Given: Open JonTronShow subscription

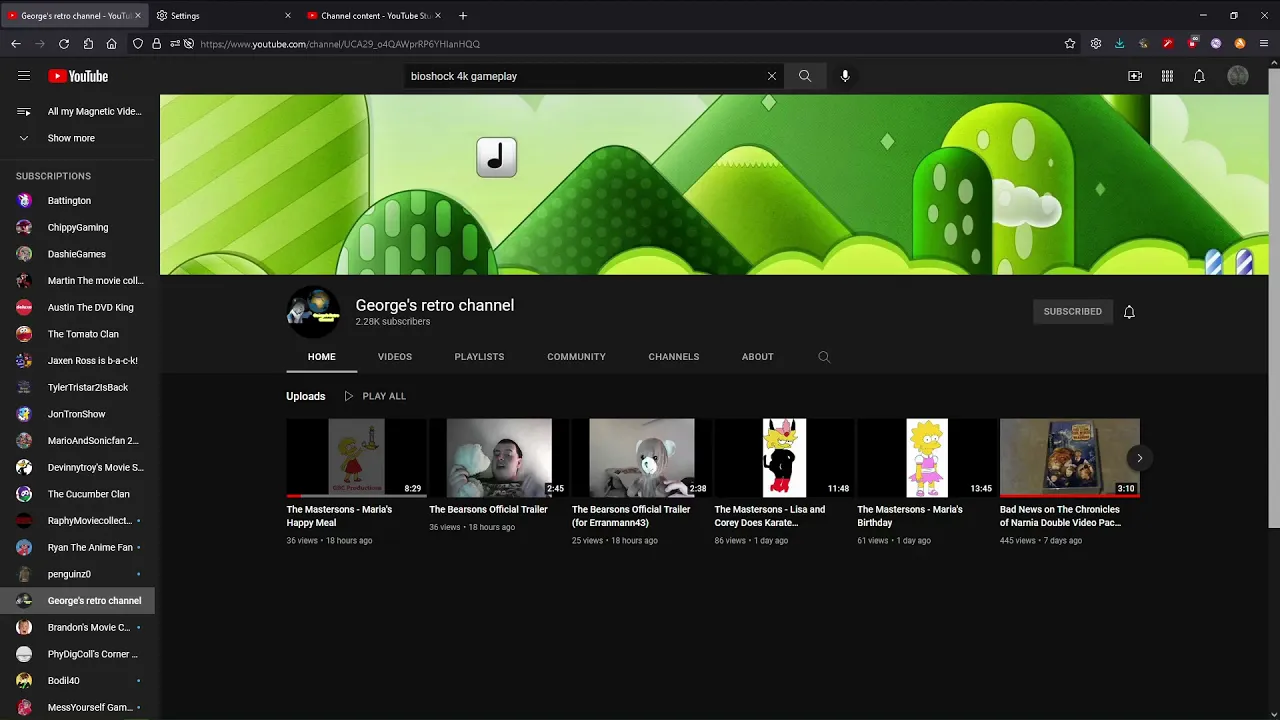Looking at the screenshot, I should [x=78, y=414].
